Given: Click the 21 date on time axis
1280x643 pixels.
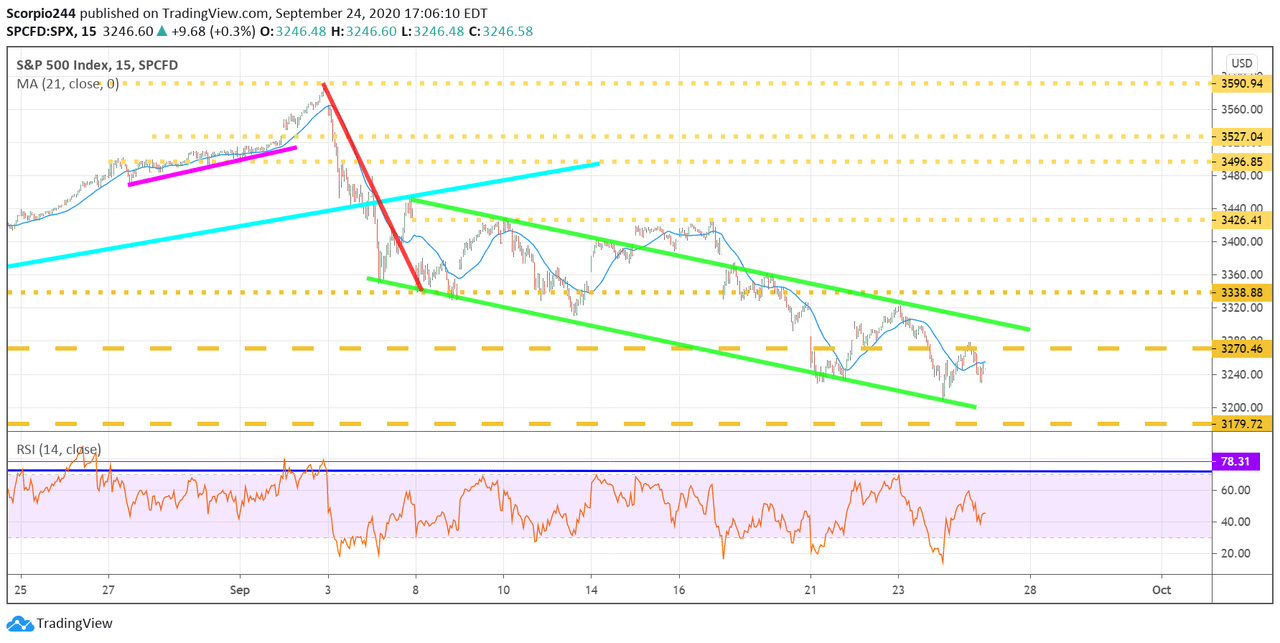Looking at the screenshot, I should [810, 590].
